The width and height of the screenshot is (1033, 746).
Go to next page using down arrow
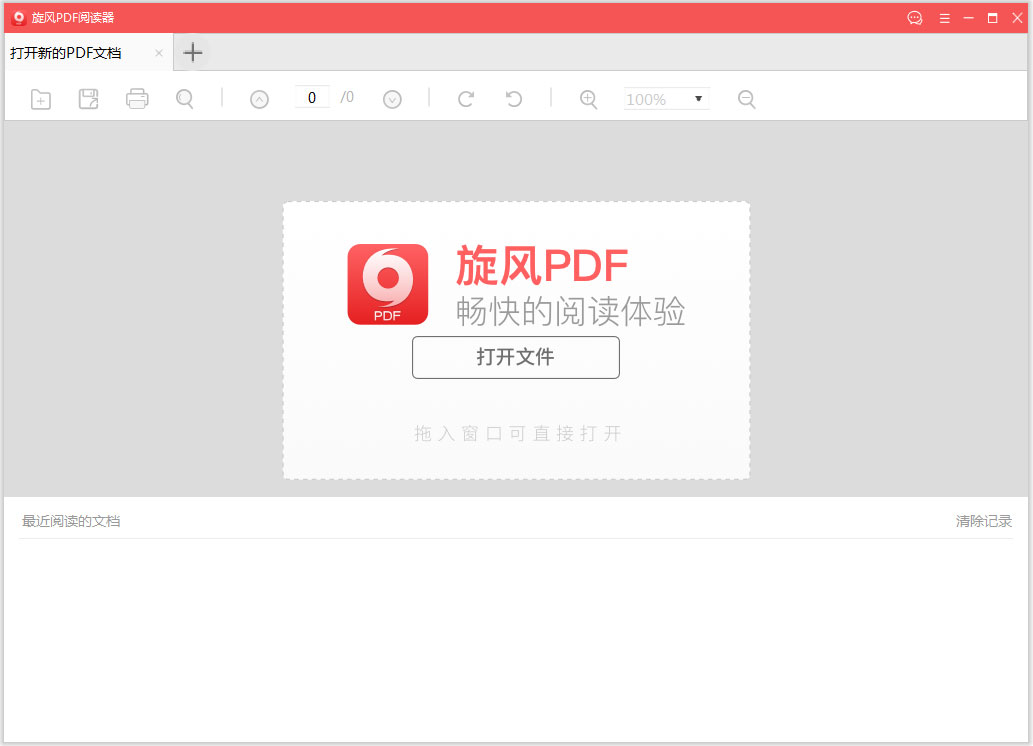pos(392,99)
